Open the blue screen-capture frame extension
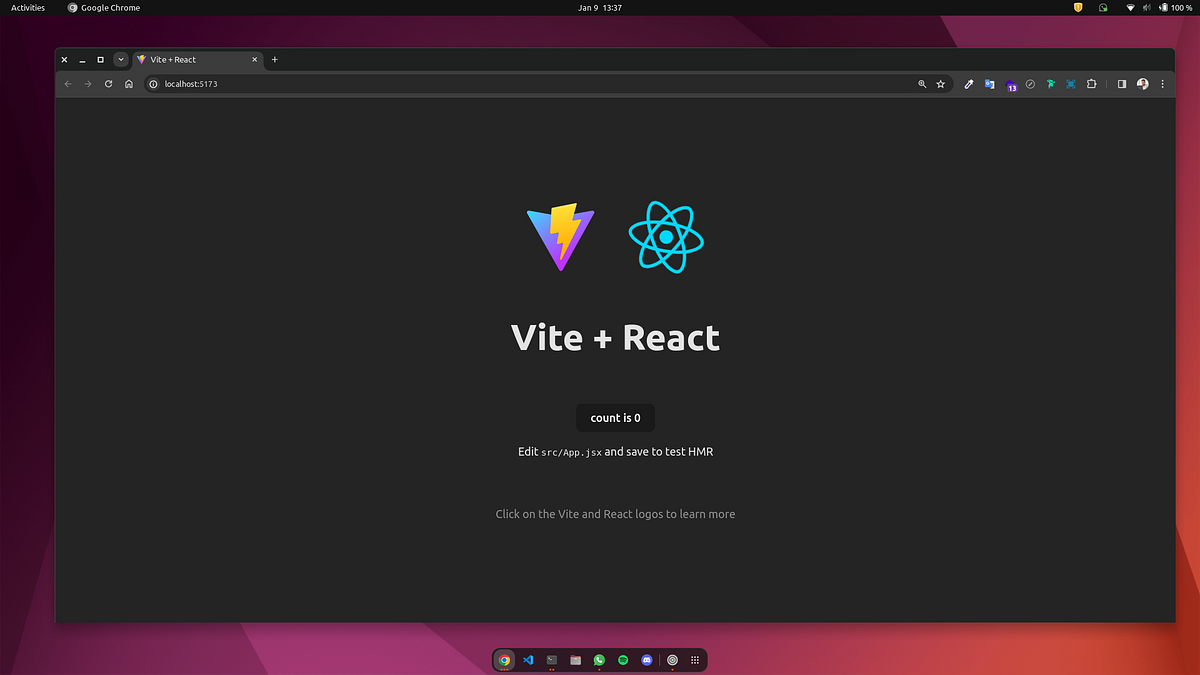The width and height of the screenshot is (1200, 675). [1071, 84]
